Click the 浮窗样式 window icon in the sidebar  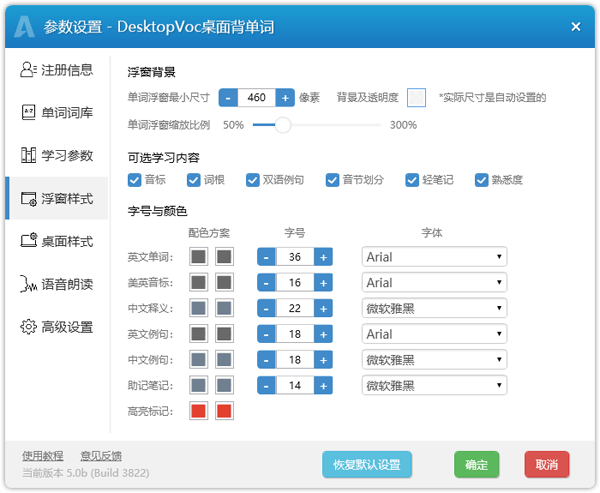28,199
